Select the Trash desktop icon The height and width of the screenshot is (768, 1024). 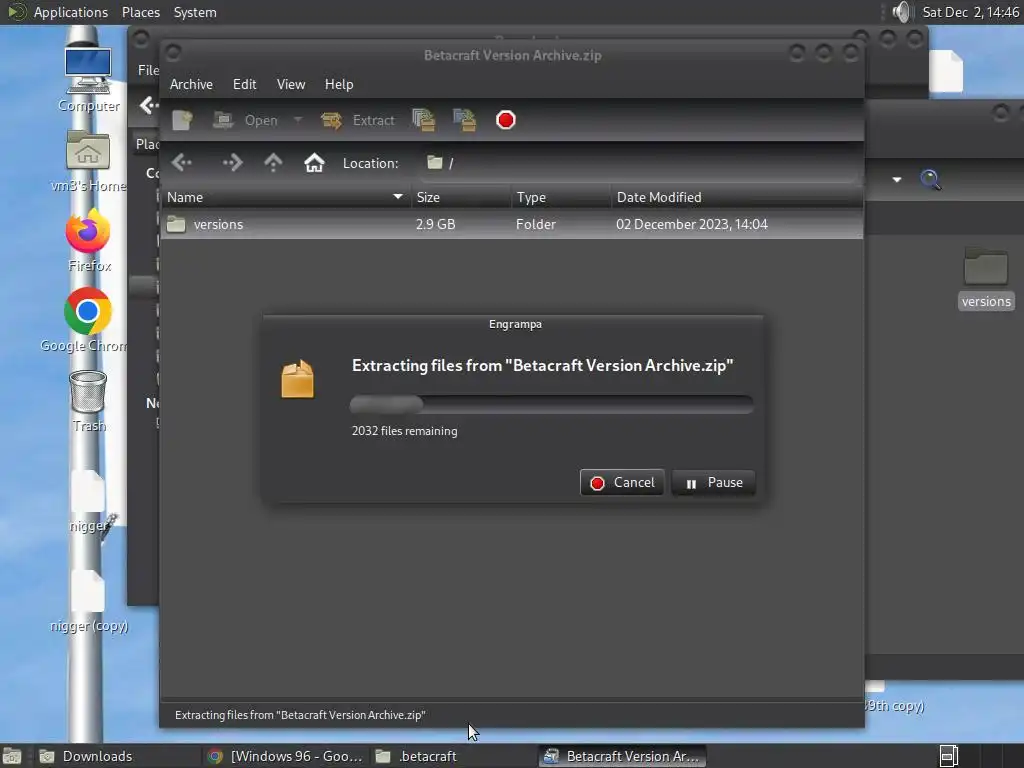(88, 401)
